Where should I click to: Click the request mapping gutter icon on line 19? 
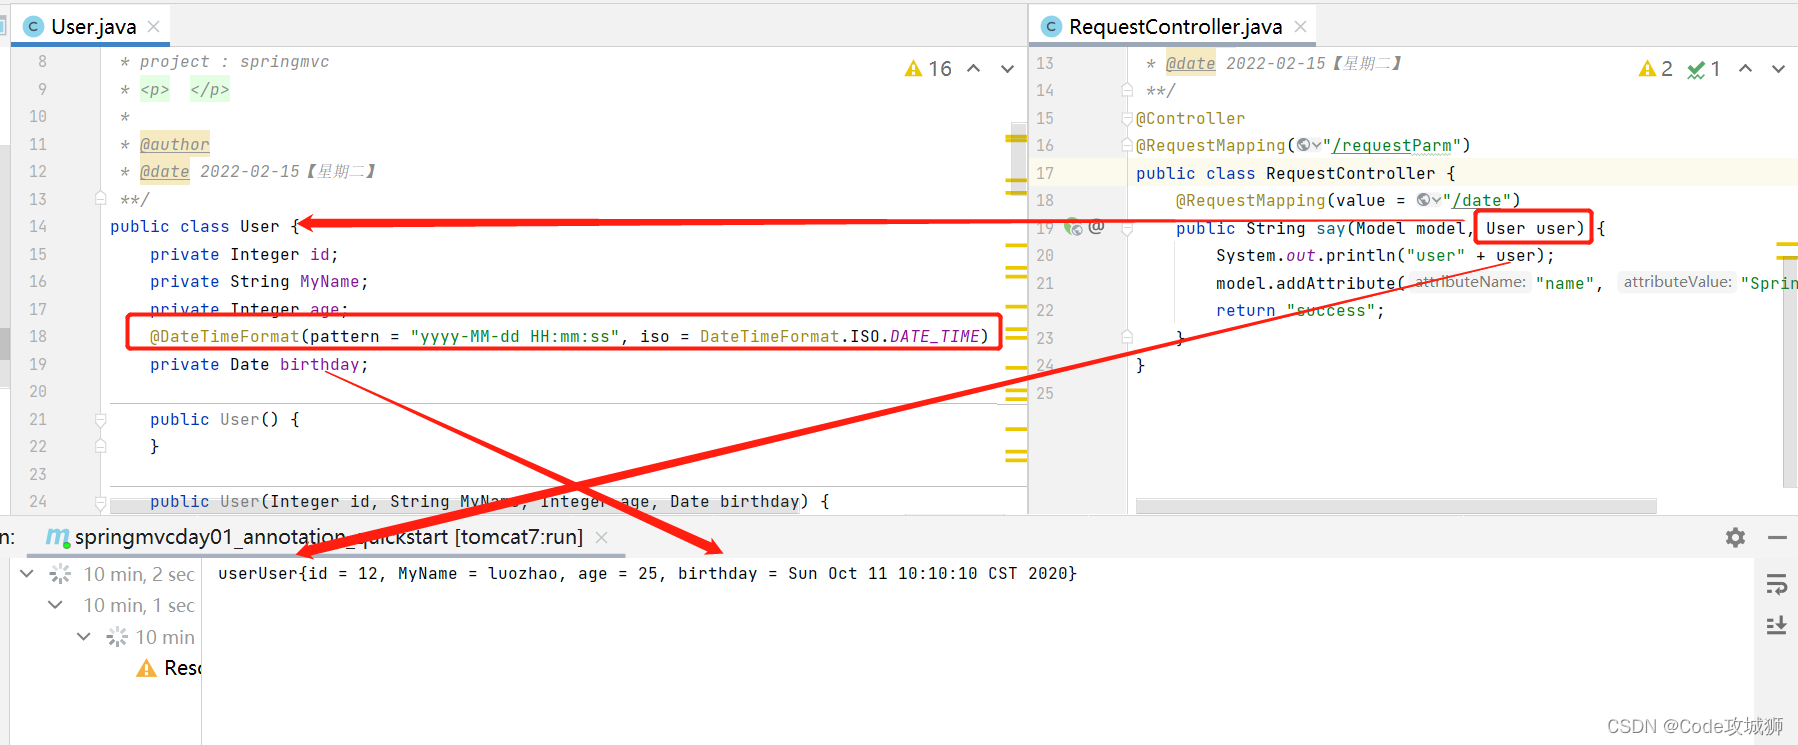tap(1074, 228)
